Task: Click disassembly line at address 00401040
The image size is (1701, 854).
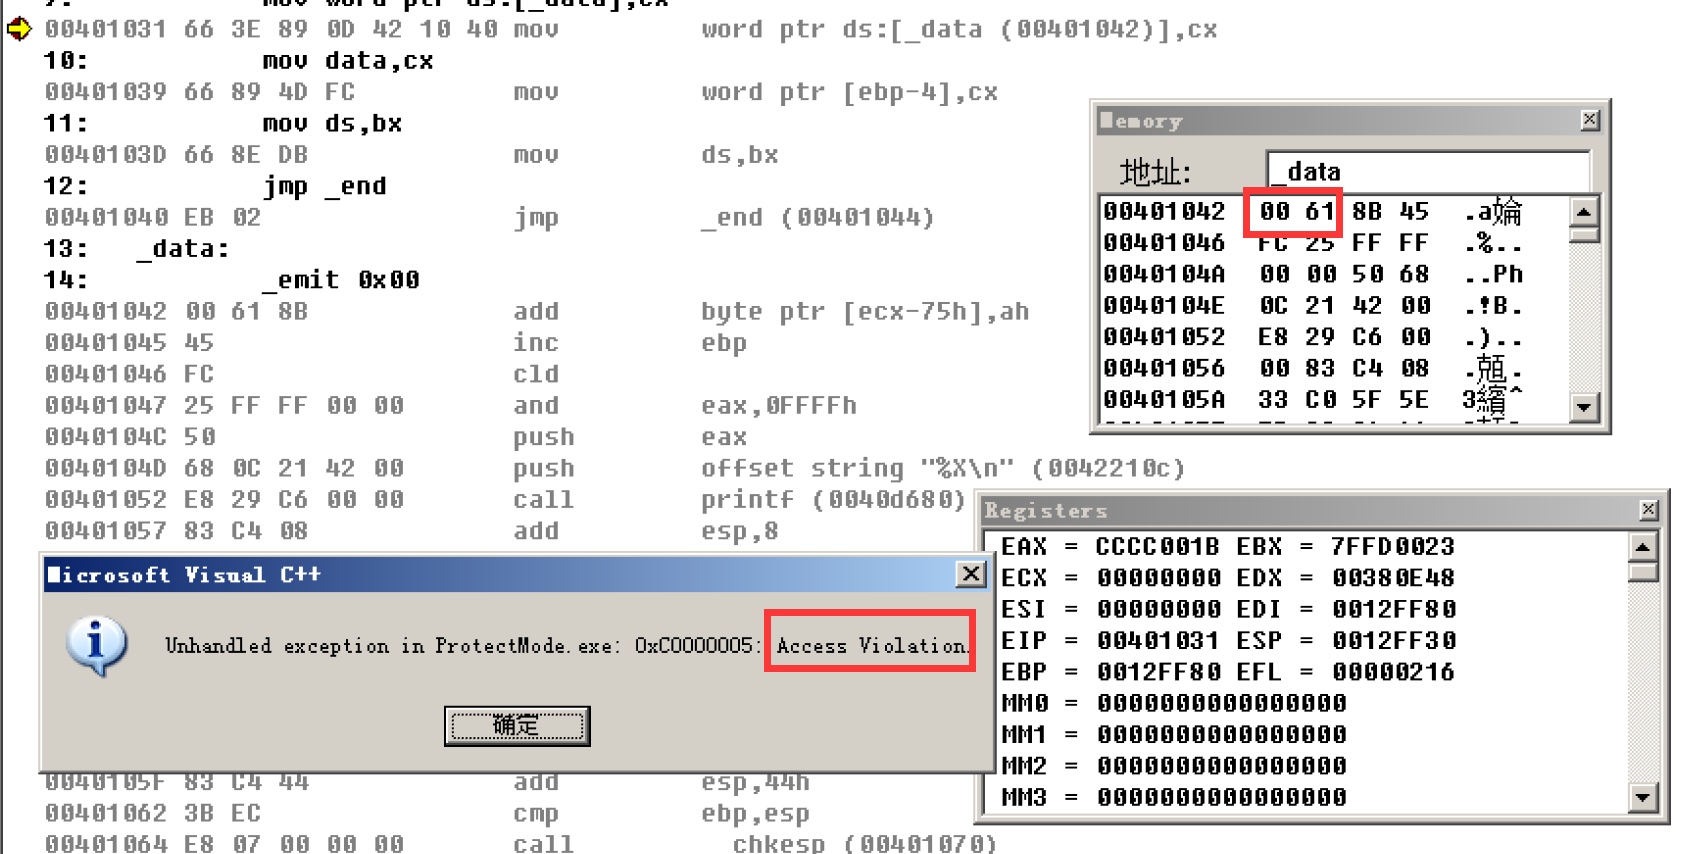Action: tap(488, 217)
